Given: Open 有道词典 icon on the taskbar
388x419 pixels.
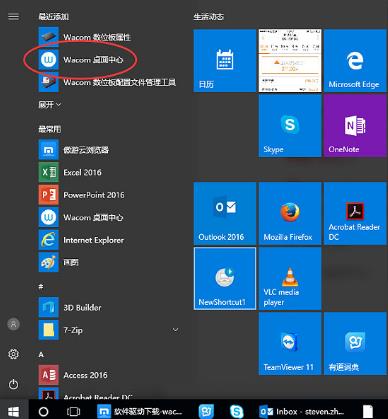Looking at the screenshot, I should tap(207, 411).
